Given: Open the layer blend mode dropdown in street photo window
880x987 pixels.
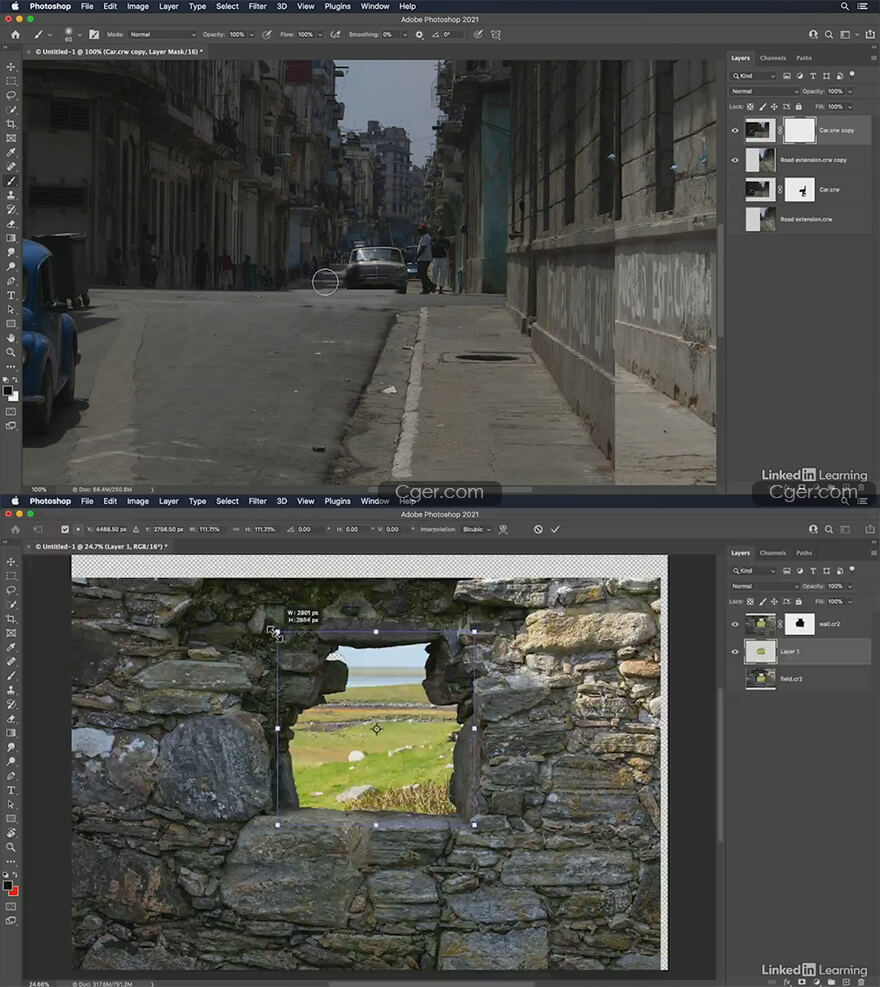Looking at the screenshot, I should pos(764,91).
